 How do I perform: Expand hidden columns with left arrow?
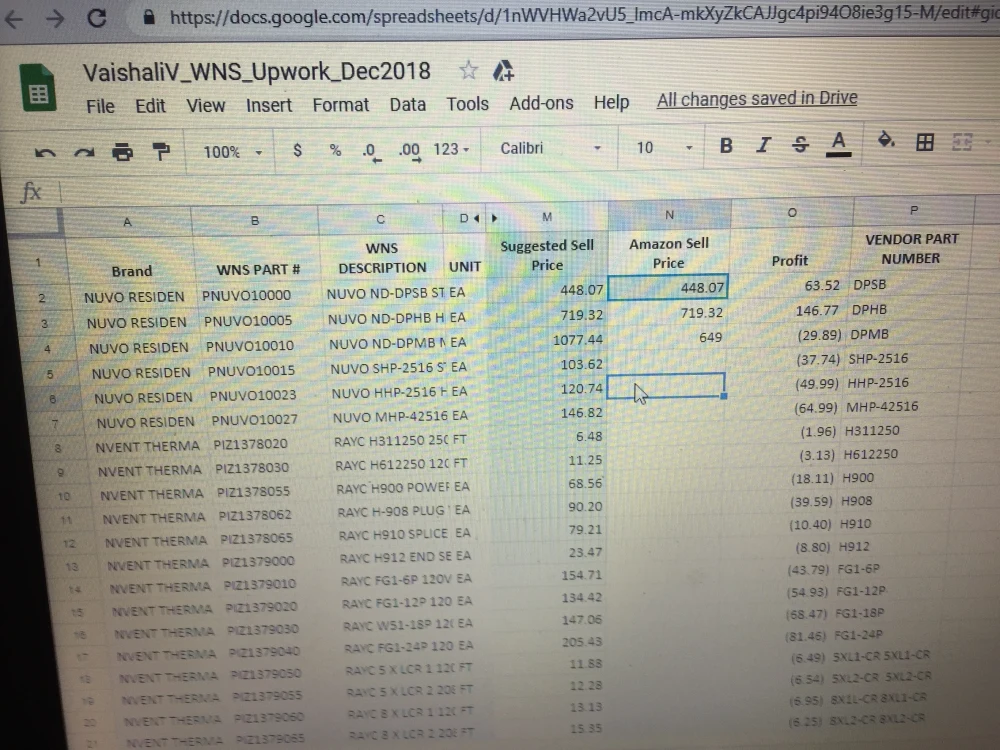(476, 218)
